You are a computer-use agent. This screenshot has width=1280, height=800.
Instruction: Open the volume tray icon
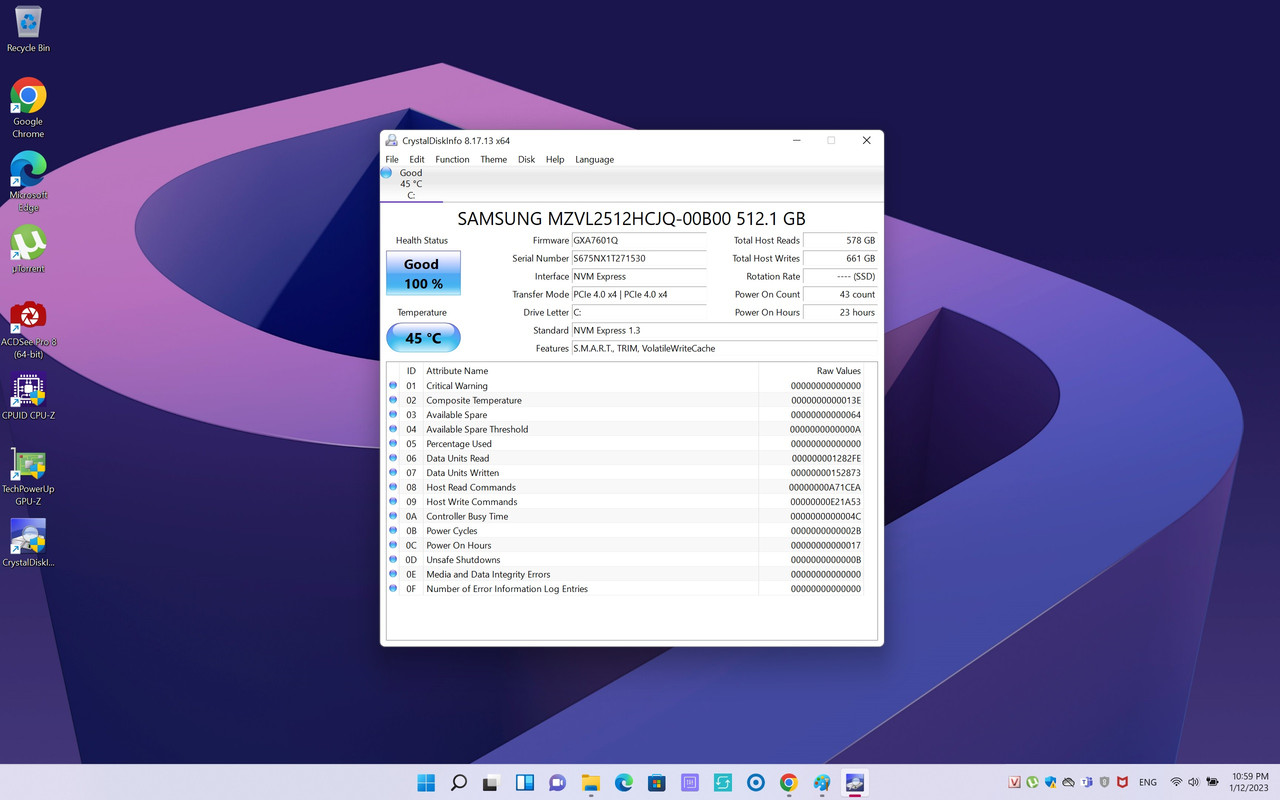point(1193,782)
